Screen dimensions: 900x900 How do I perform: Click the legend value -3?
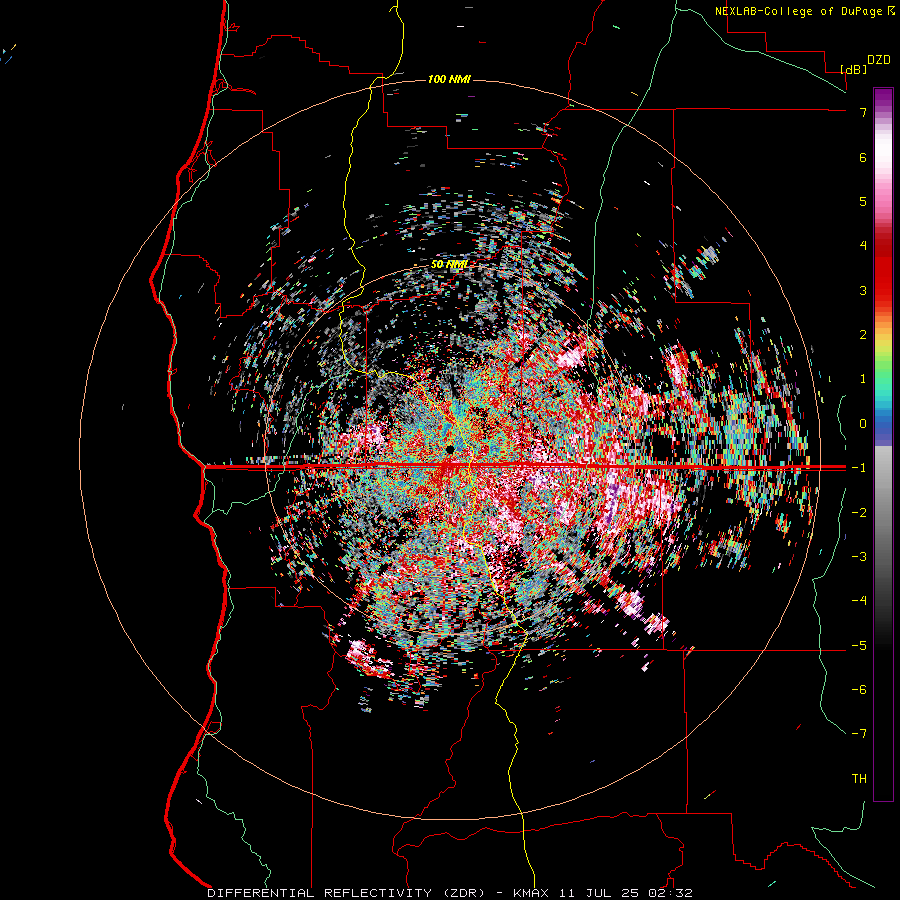pos(859,556)
